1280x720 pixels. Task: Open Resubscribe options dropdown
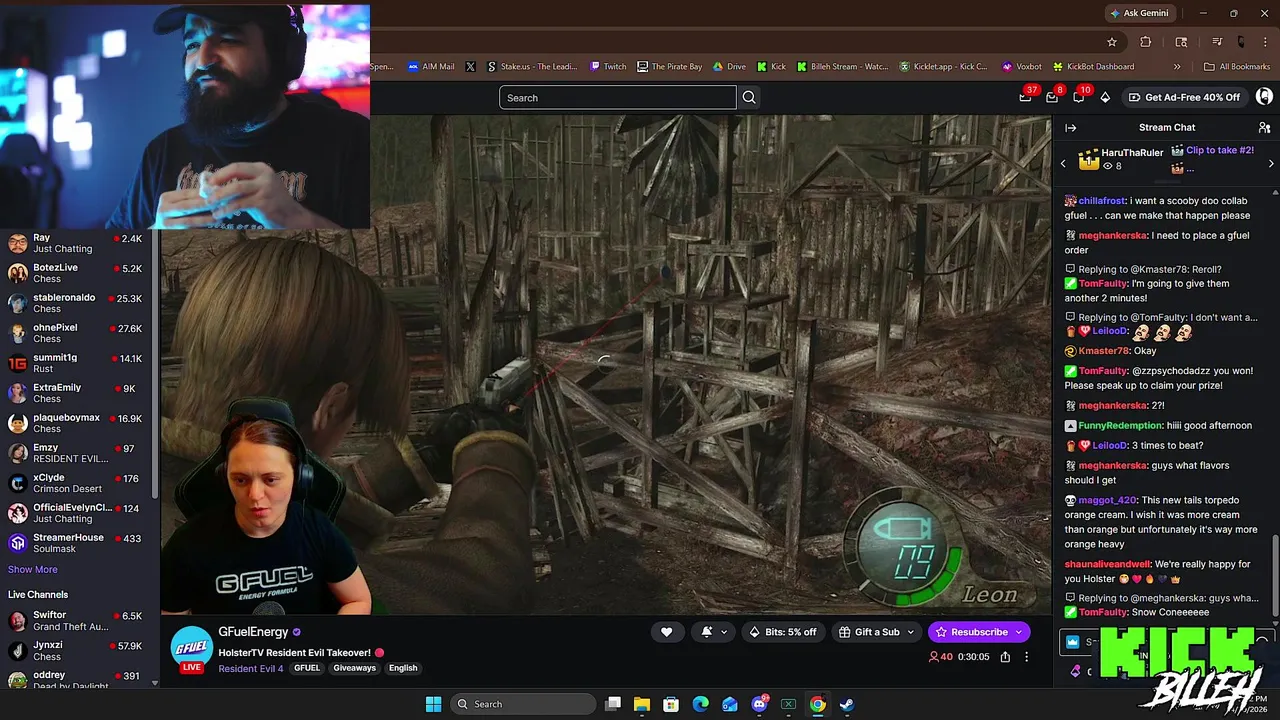tap(1019, 632)
